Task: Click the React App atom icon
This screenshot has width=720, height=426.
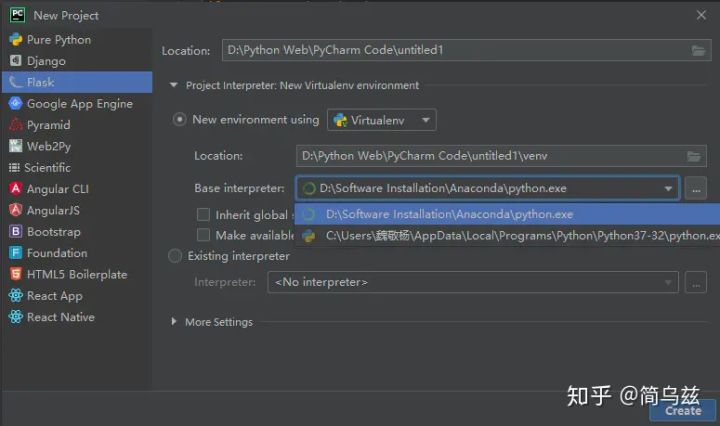Action: tap(16, 295)
